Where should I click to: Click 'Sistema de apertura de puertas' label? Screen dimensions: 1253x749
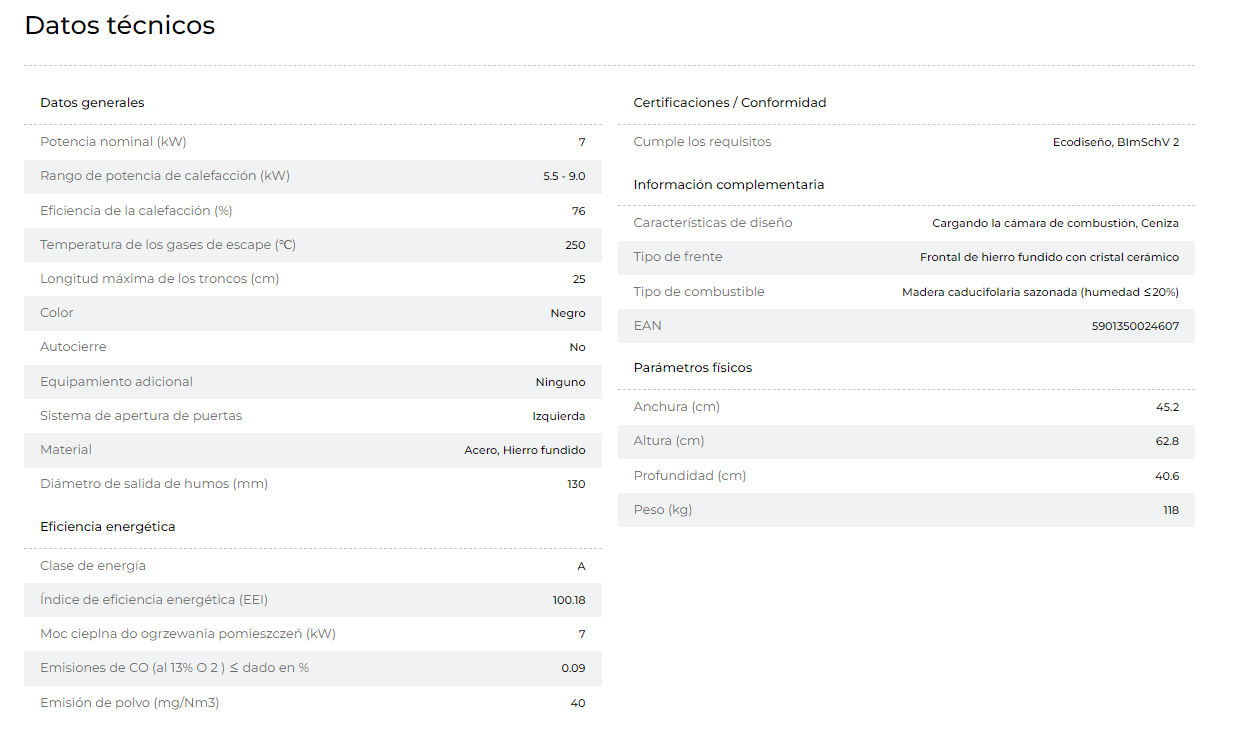click(x=141, y=416)
